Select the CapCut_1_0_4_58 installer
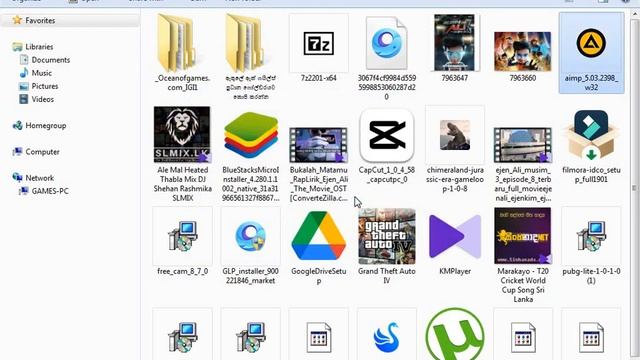The width and height of the screenshot is (640, 360). 387,145
